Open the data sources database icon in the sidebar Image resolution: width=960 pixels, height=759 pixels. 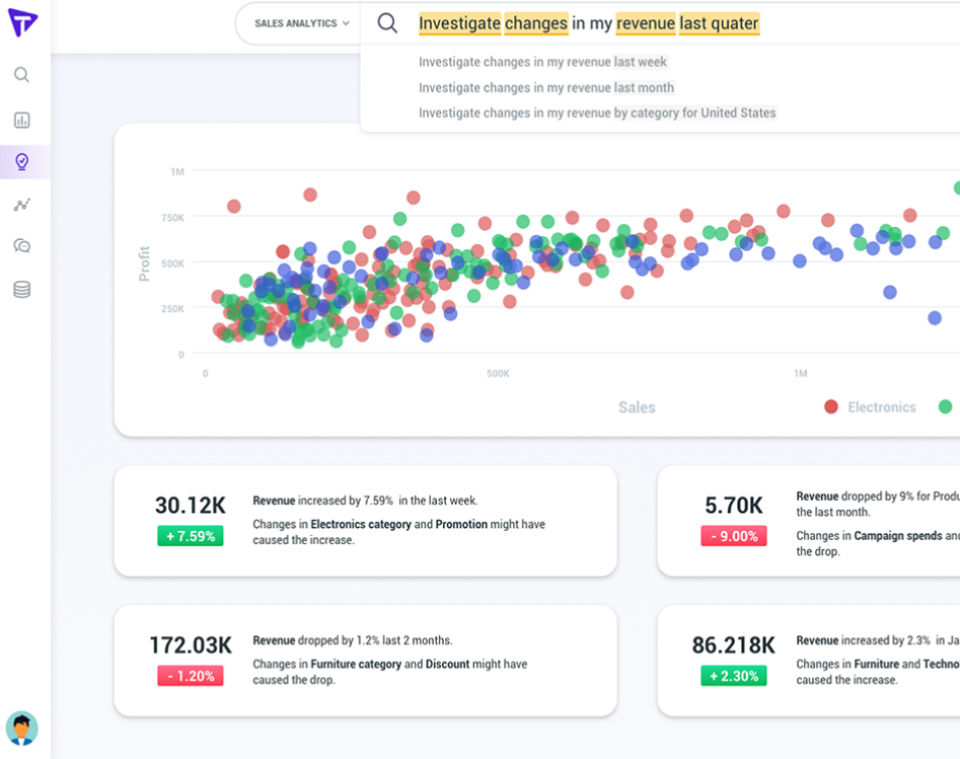point(22,290)
